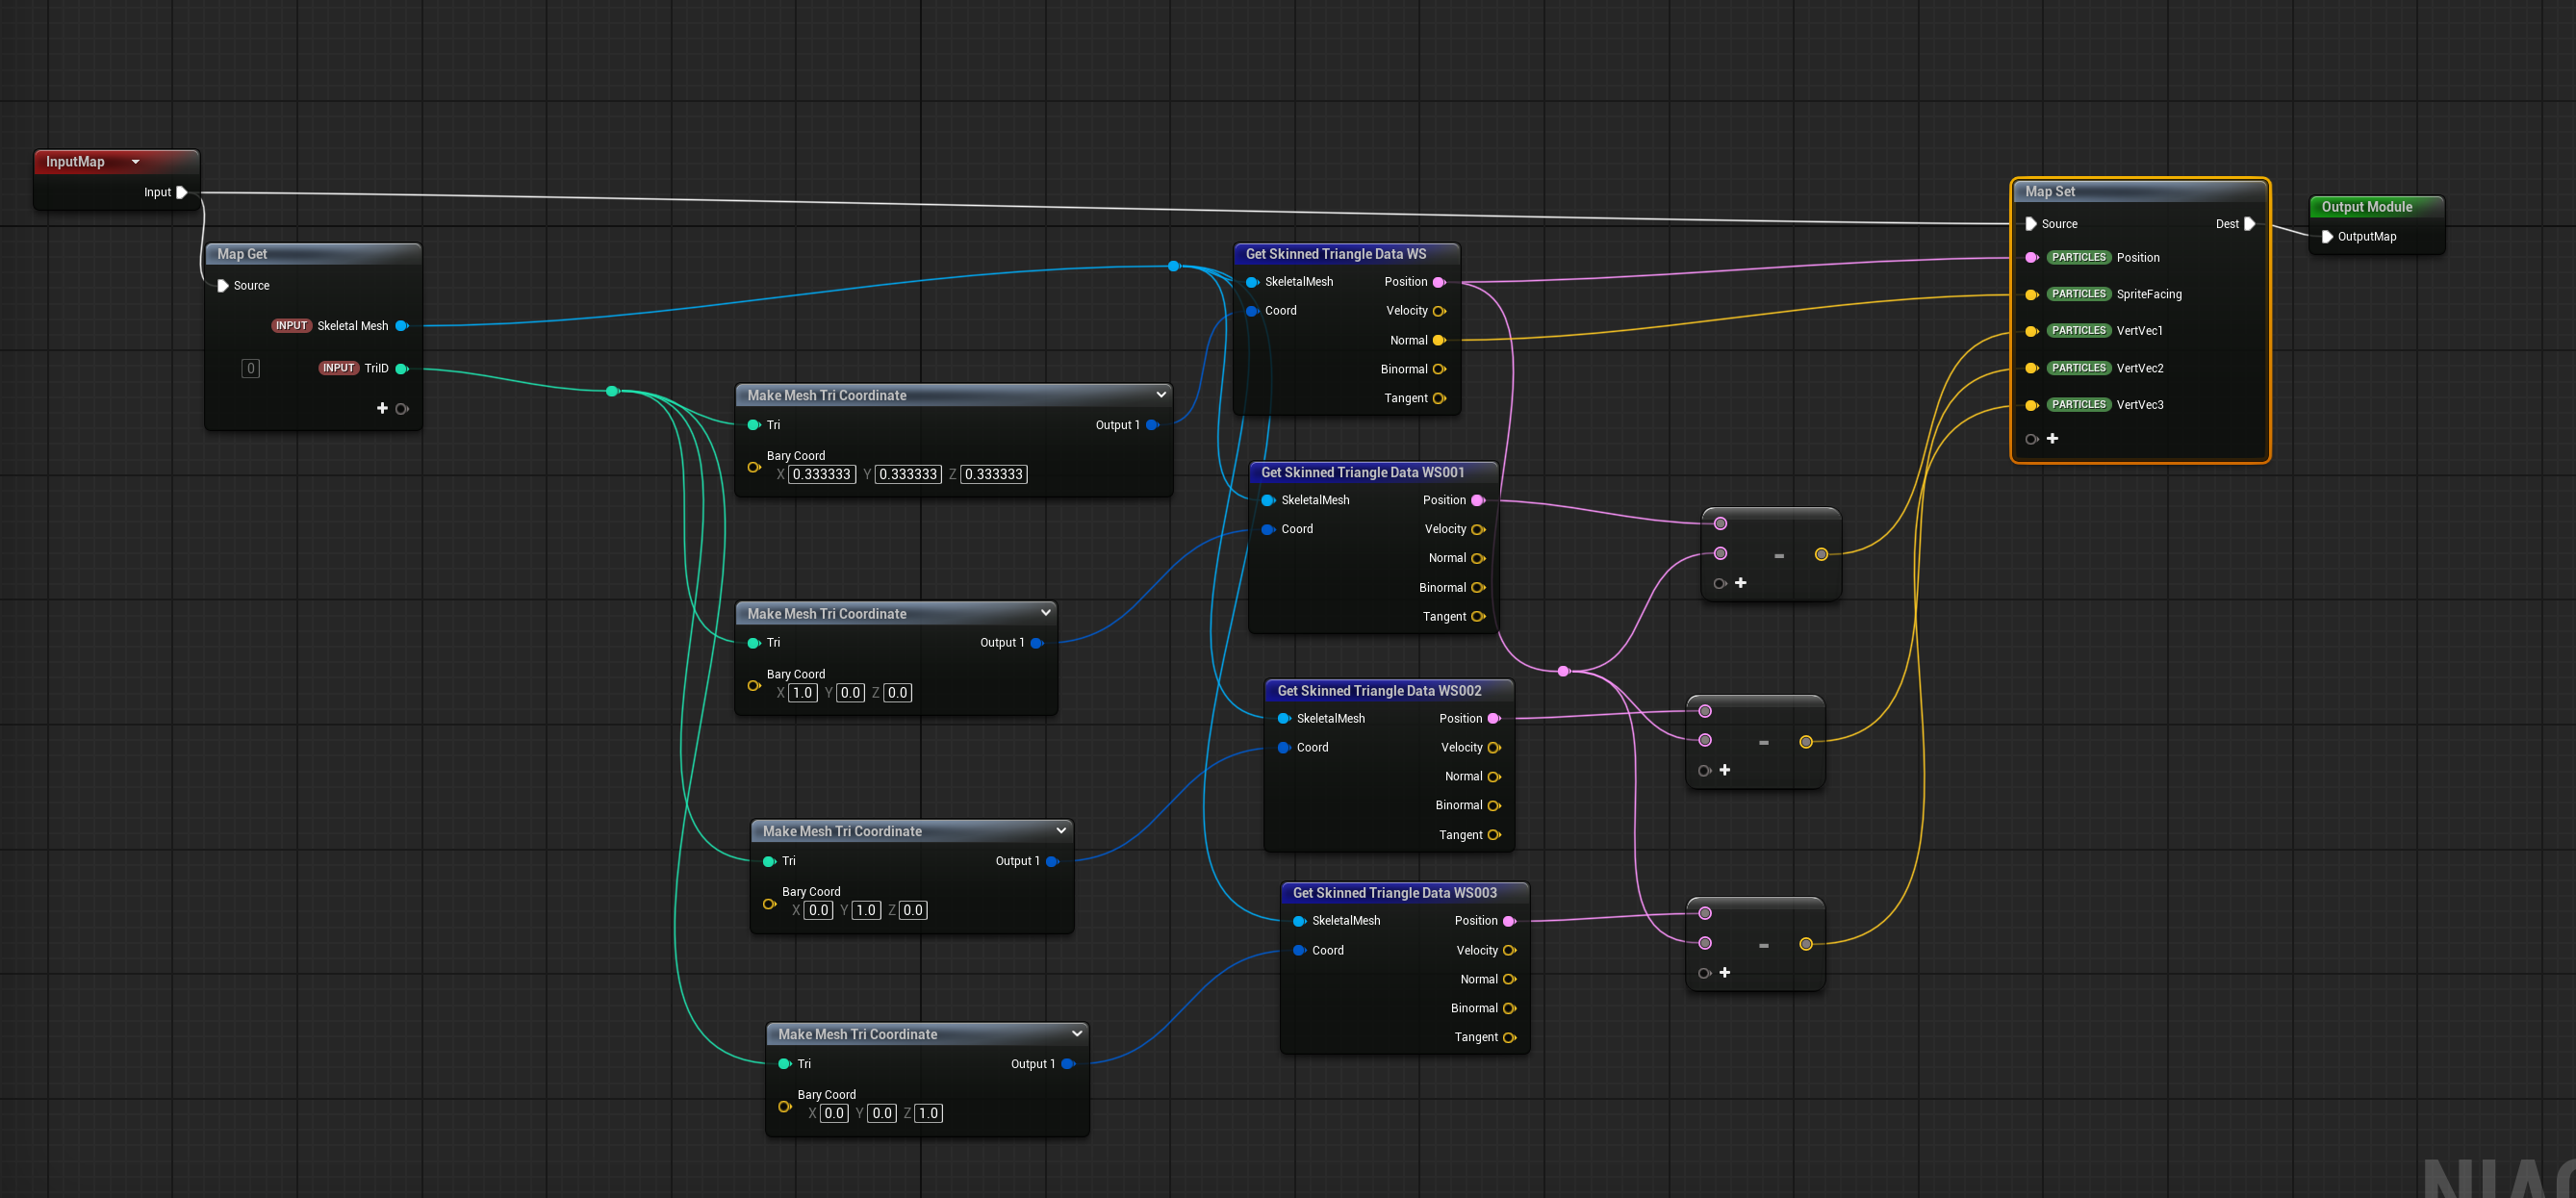The width and height of the screenshot is (2576, 1198).
Task: Click the Particles Position pin on Map Set
Action: 2032,258
